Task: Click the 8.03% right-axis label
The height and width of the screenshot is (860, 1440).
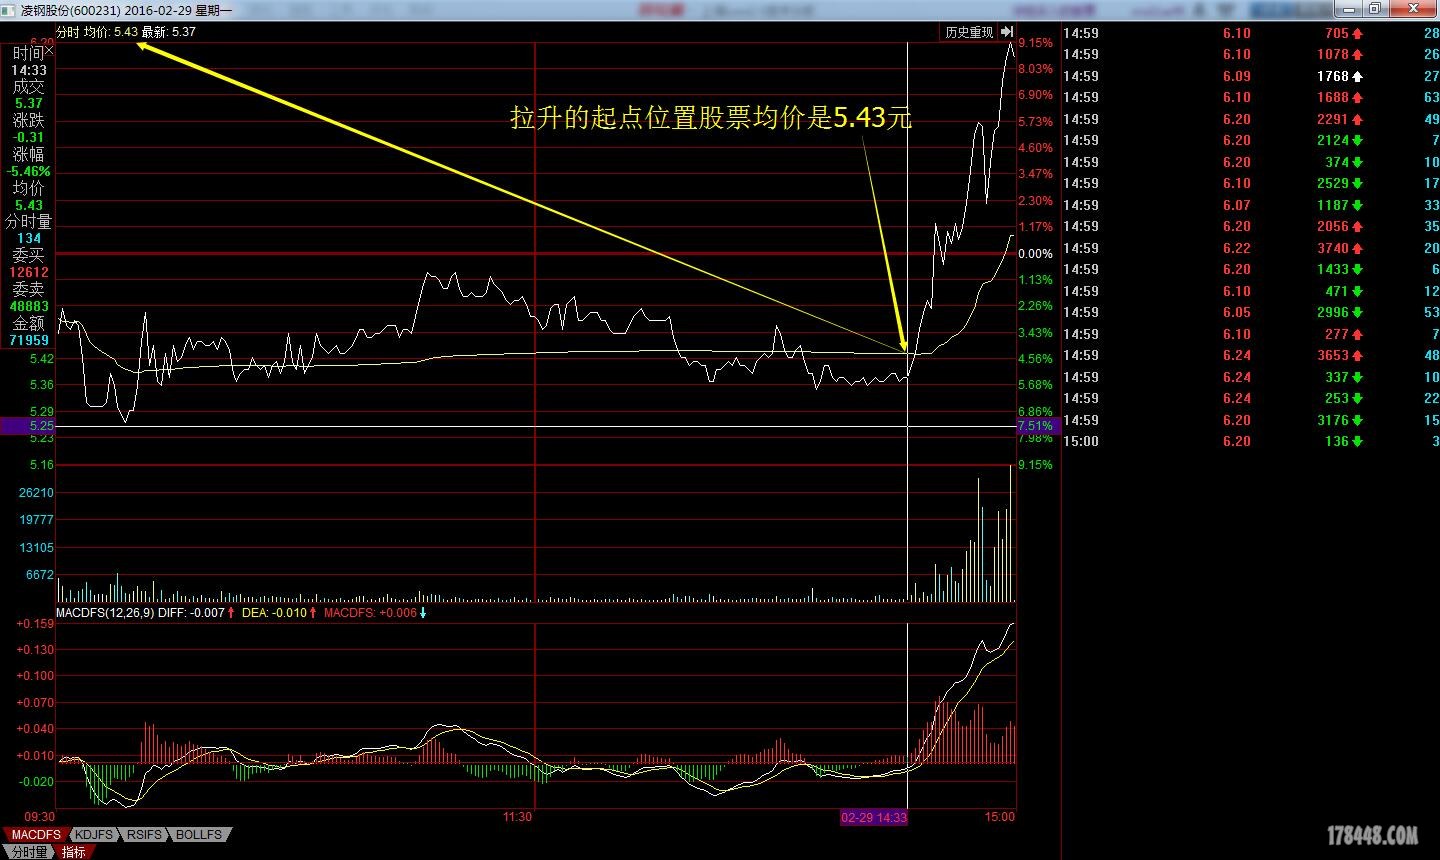Action: 1035,69
